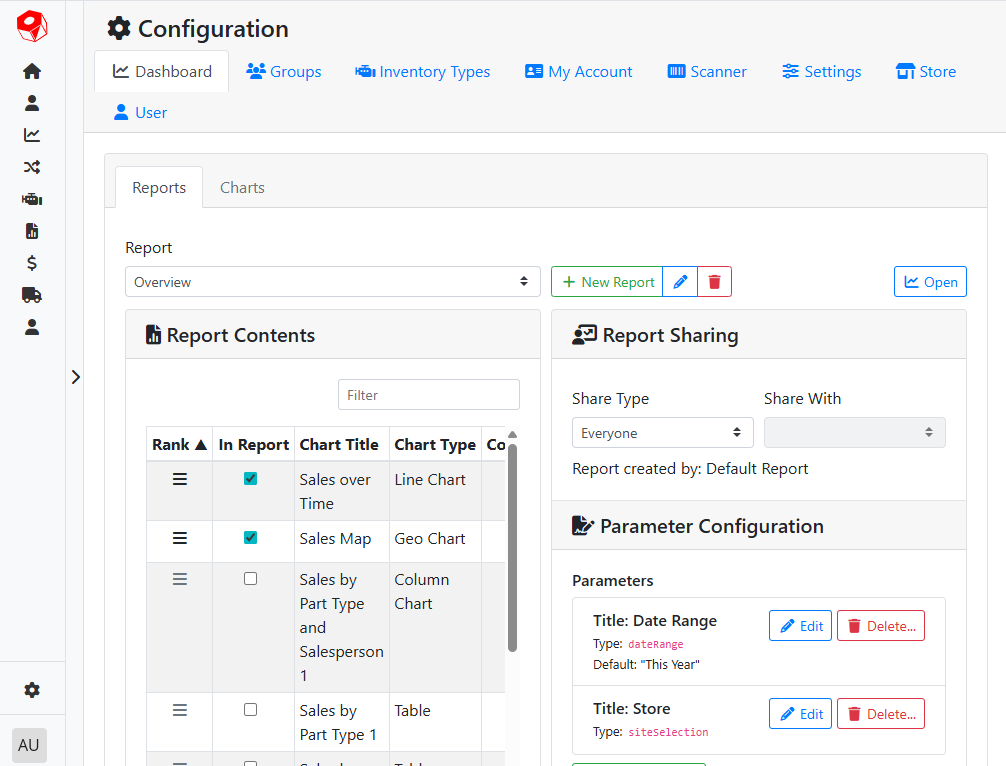Viewport: 1006px width, 766px height.
Task: Open the Share Type Everyone dropdown
Action: [660, 433]
